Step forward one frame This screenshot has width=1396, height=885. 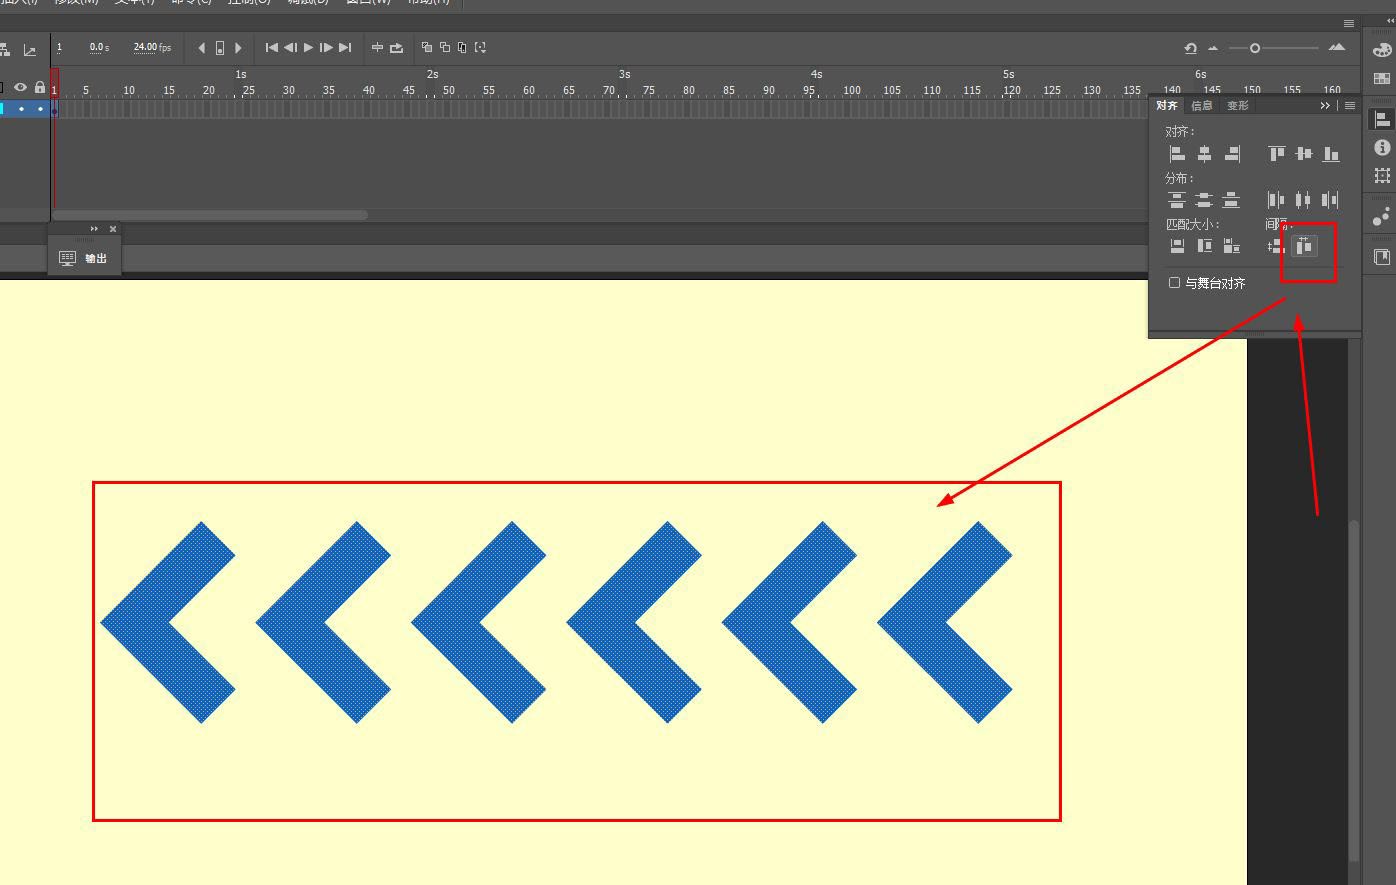(326, 47)
